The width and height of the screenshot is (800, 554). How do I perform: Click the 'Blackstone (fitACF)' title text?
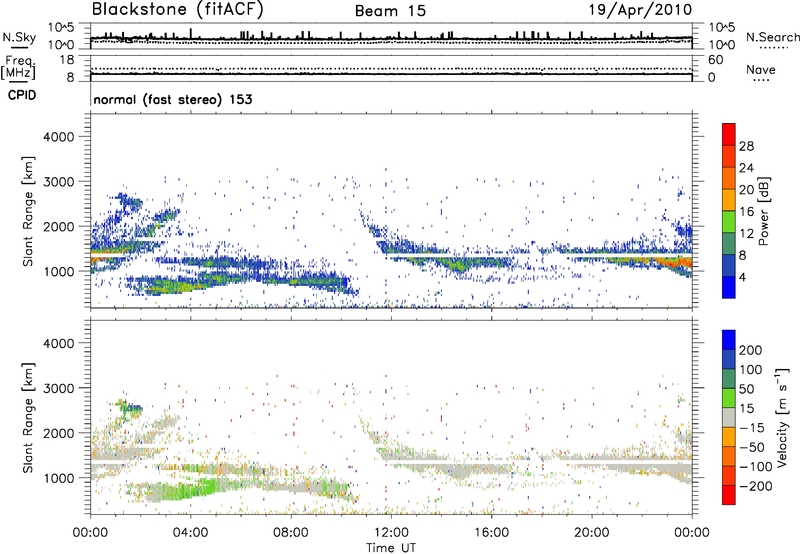pyautogui.click(x=178, y=10)
